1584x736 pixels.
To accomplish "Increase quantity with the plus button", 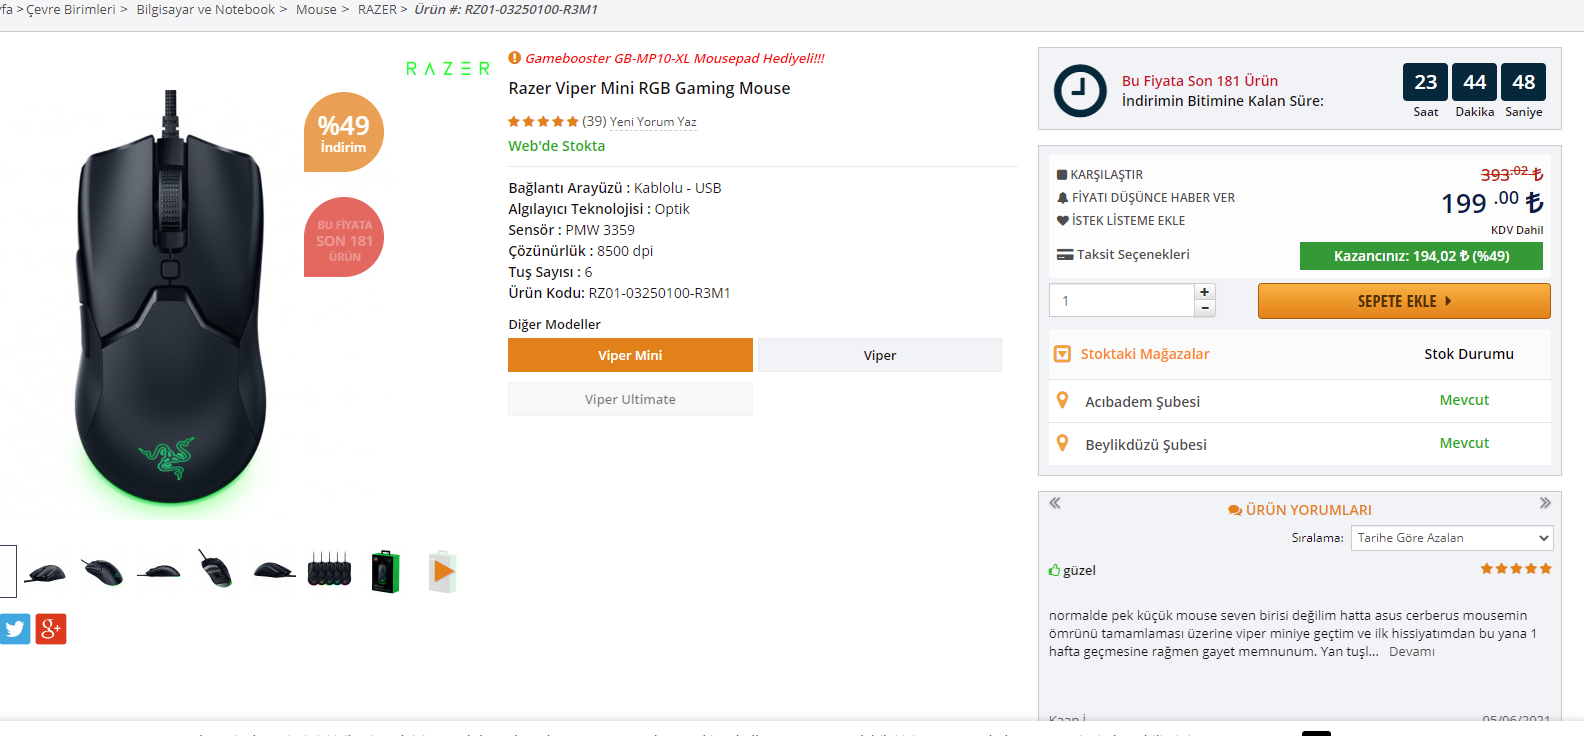I will pos(1205,292).
